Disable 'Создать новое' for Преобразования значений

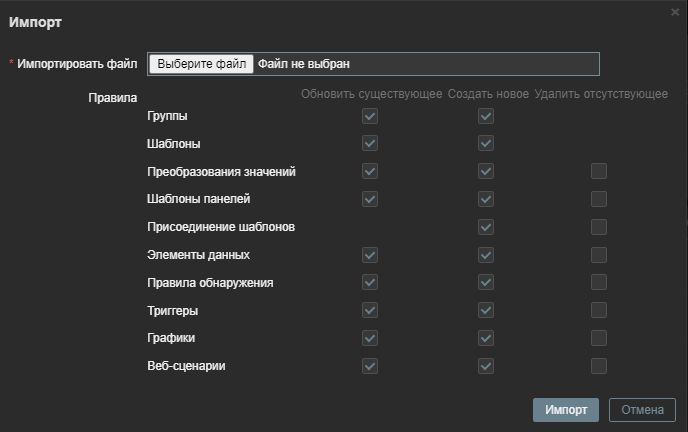pos(486,172)
